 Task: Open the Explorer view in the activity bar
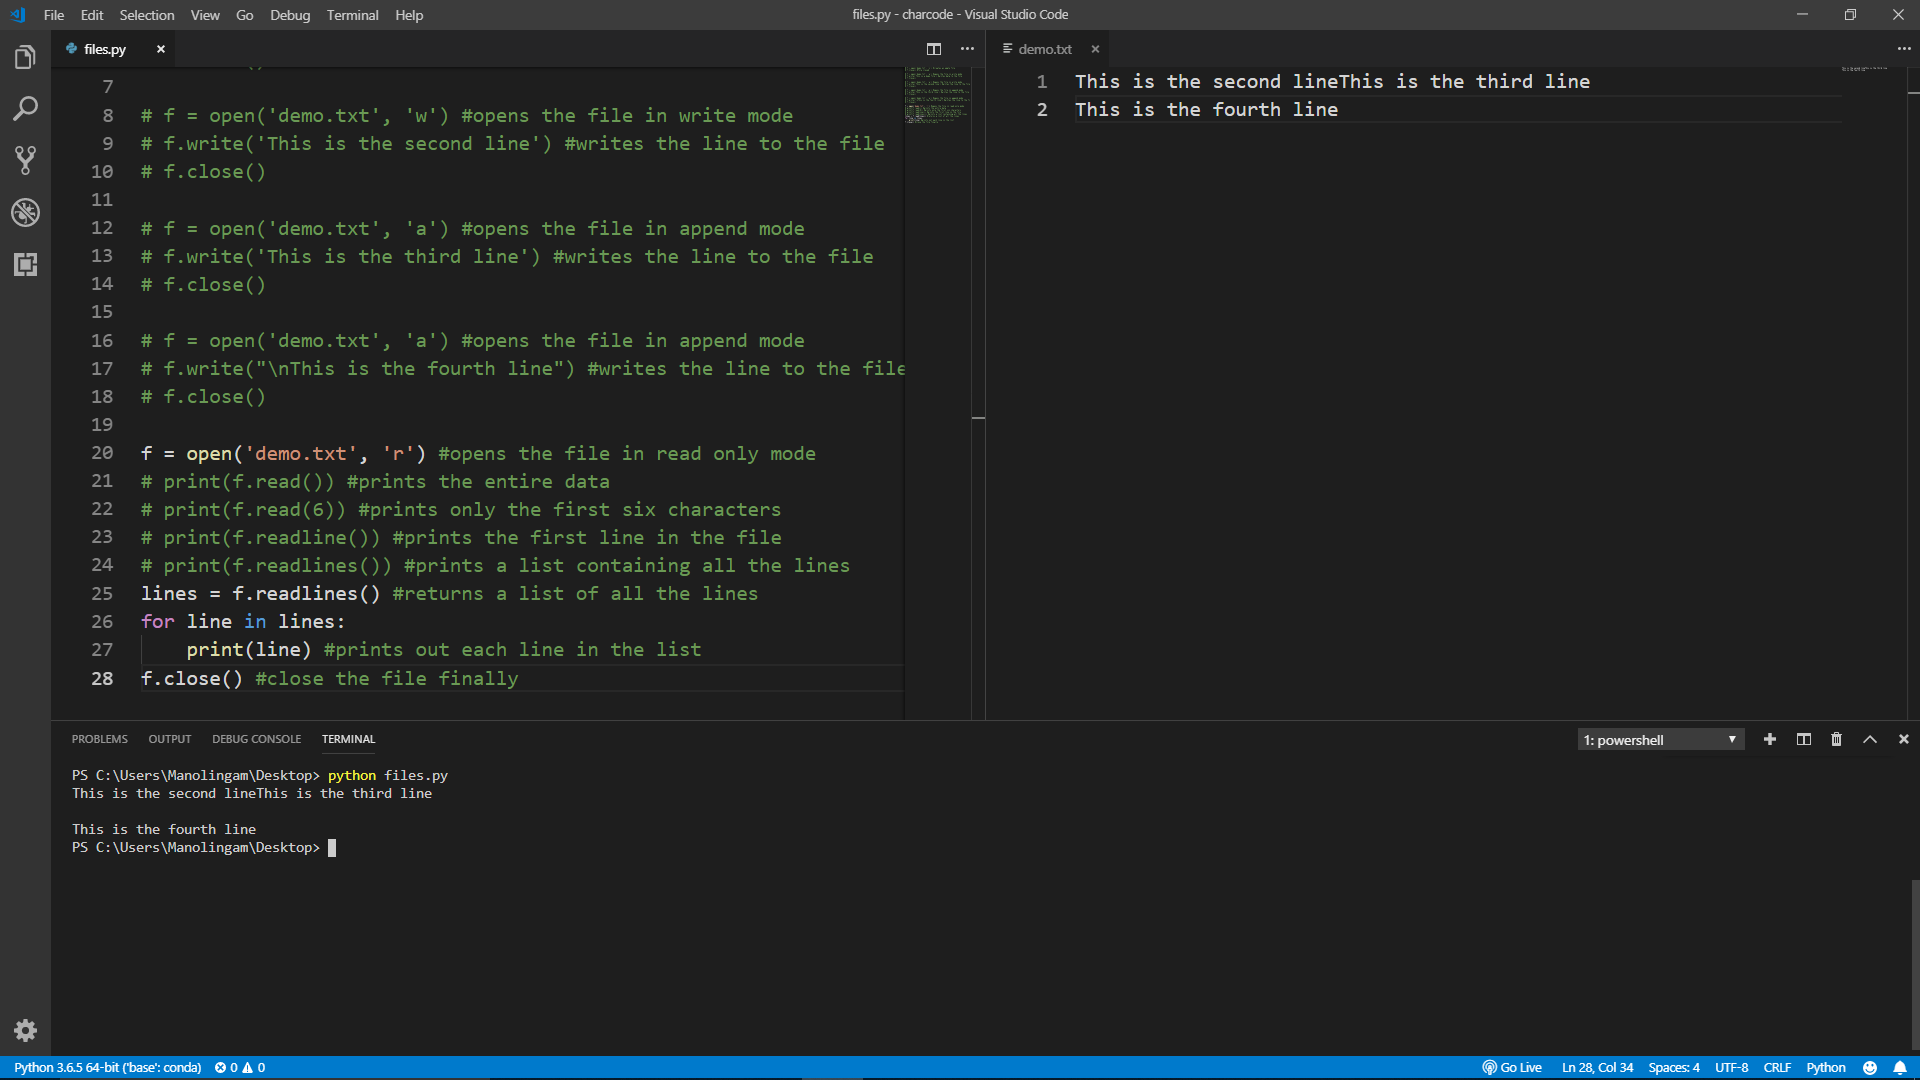point(25,57)
